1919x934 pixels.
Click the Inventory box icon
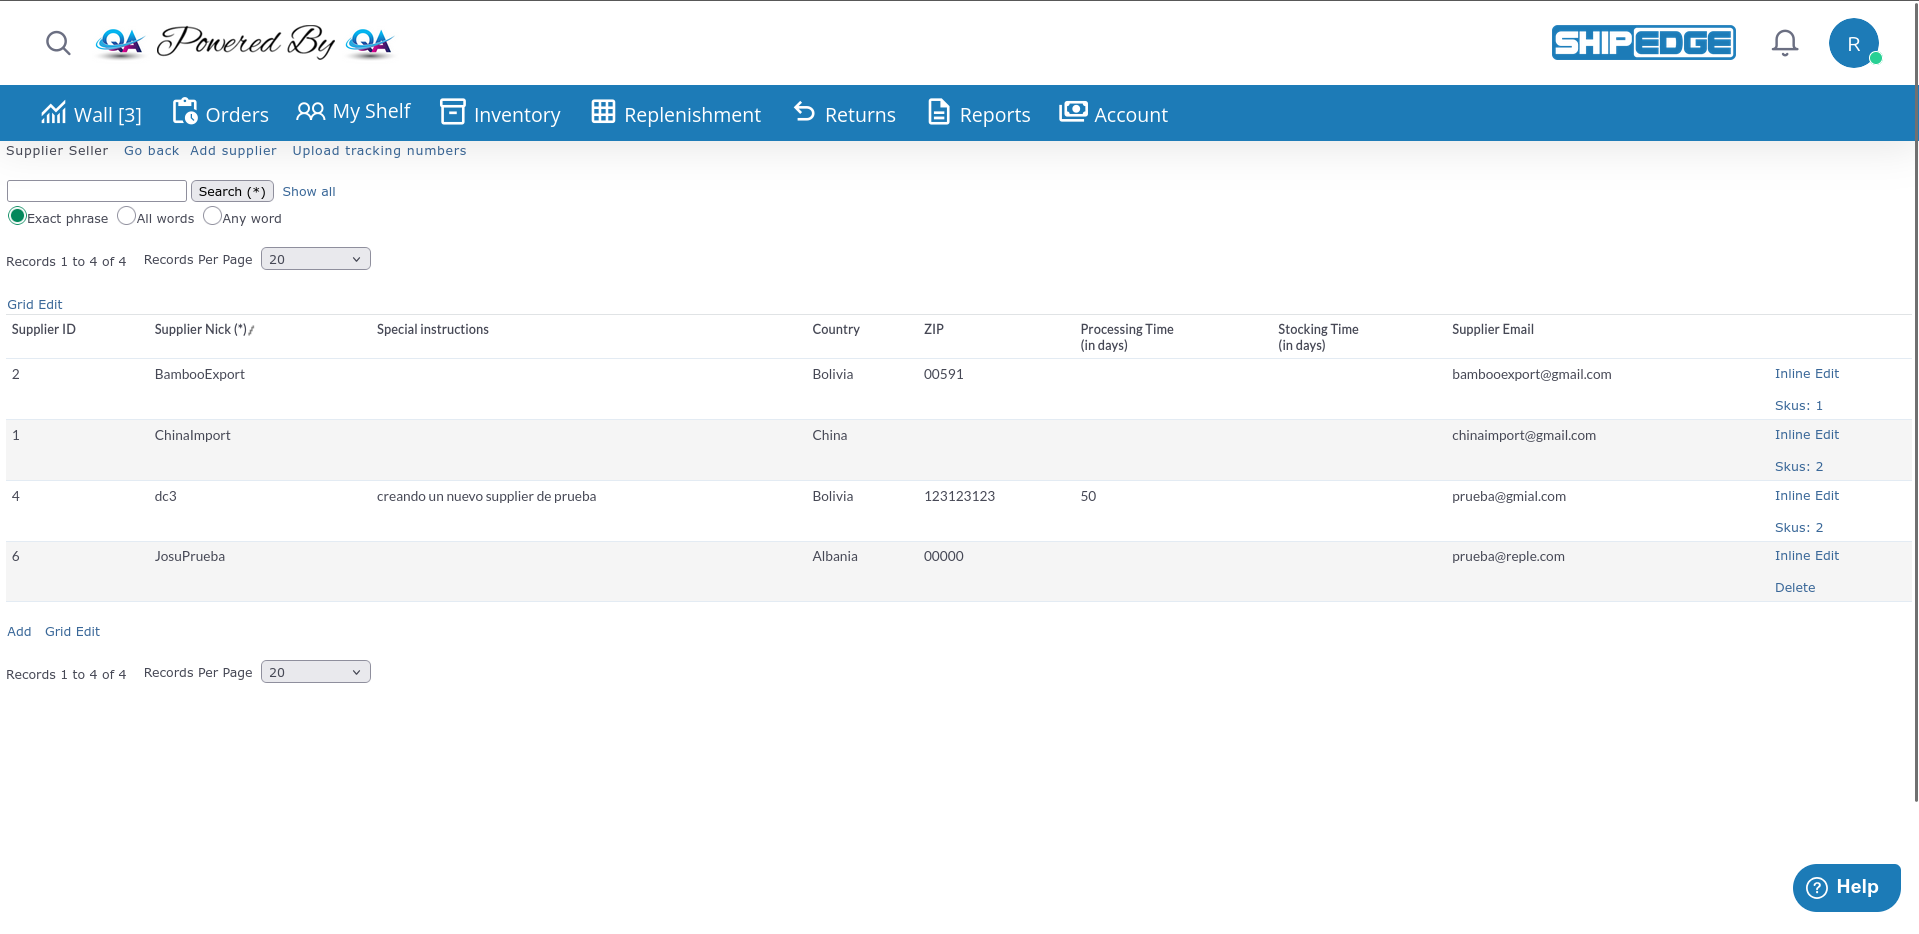pyautogui.click(x=453, y=112)
